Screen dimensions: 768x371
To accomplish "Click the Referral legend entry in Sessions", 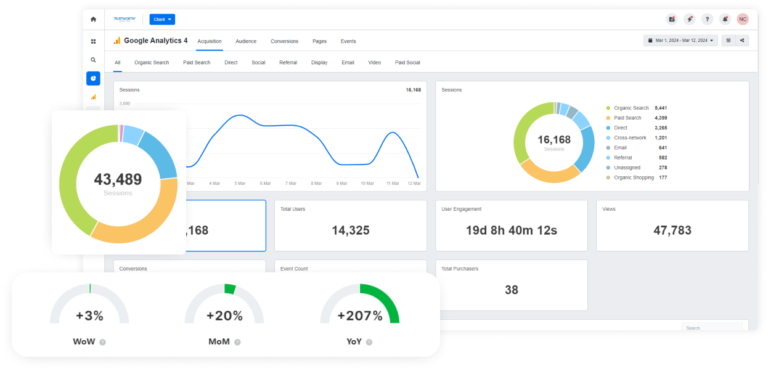I will [x=636, y=158].
